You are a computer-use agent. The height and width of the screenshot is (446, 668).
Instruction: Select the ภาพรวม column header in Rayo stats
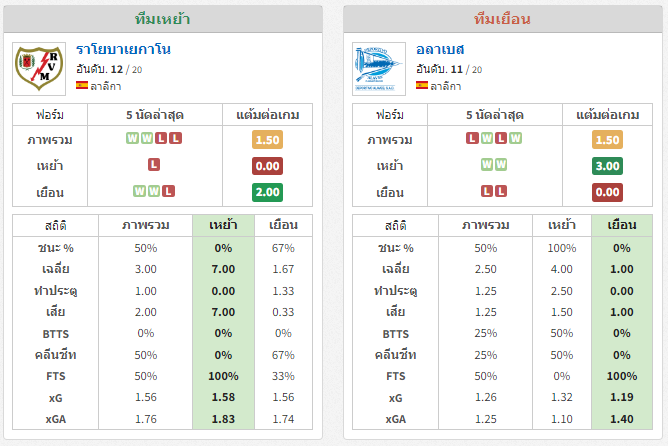click(x=145, y=225)
